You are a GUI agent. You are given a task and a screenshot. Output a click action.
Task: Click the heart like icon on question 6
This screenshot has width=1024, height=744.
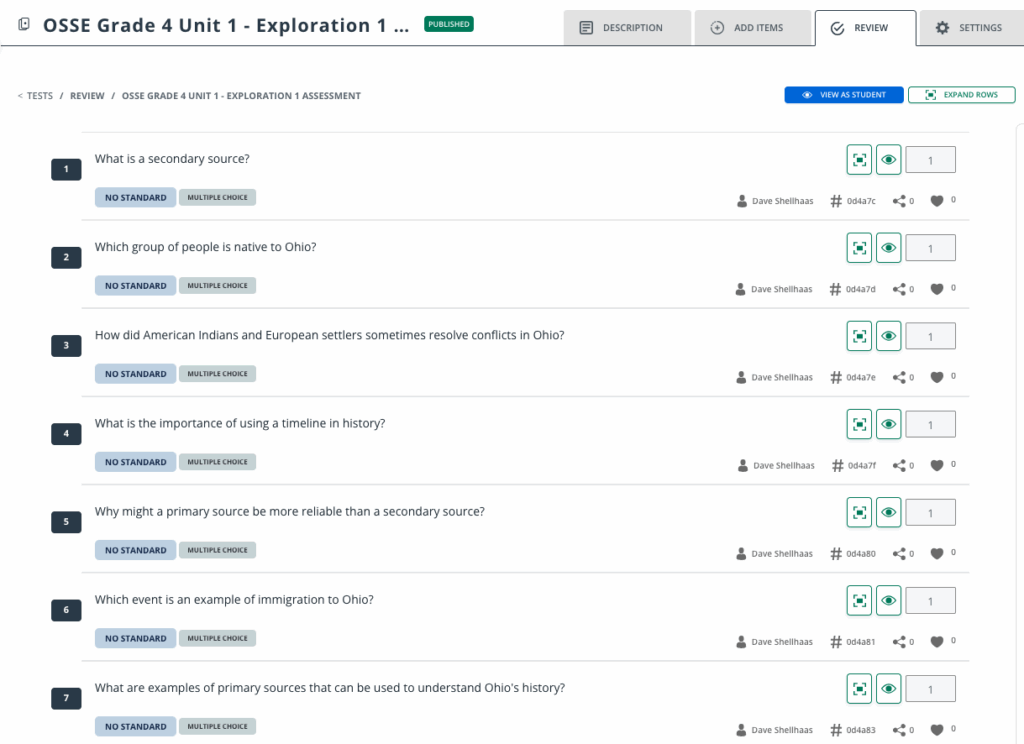(937, 641)
